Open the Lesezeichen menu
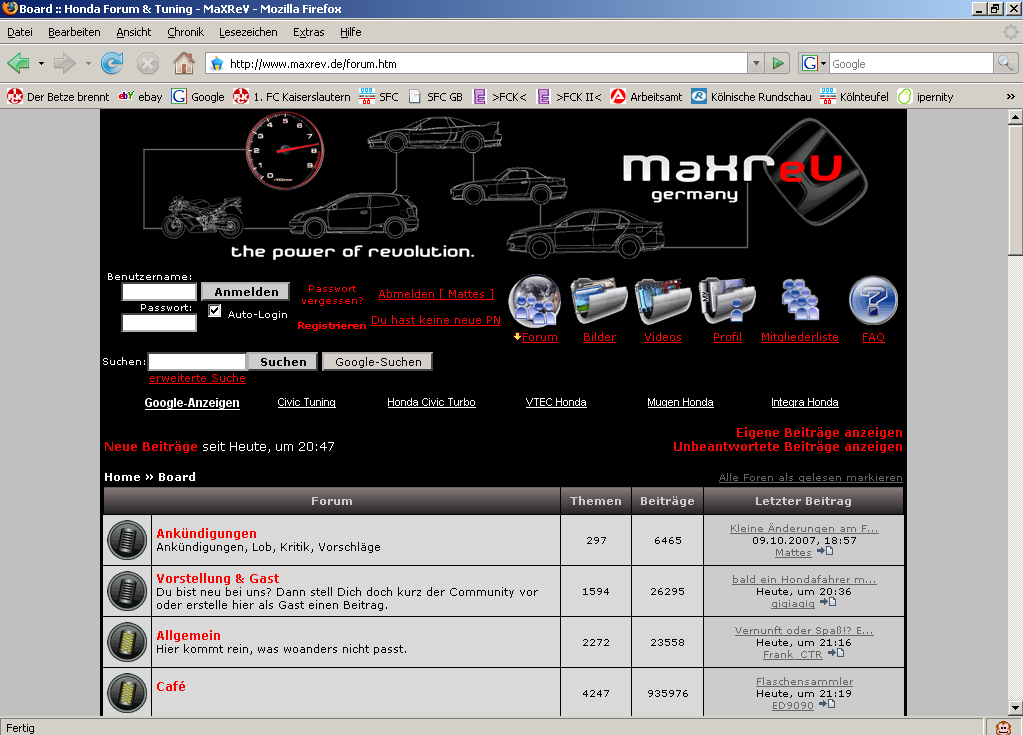The image size is (1023, 735). 246,32
